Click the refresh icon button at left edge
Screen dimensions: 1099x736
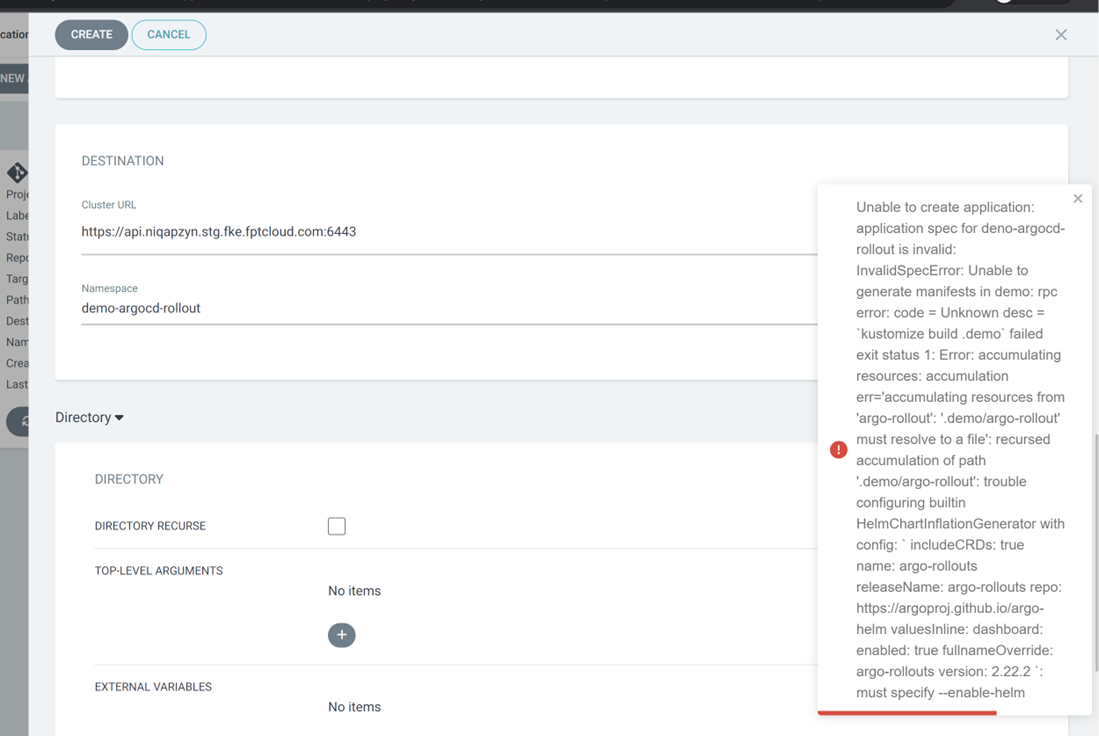click(20, 421)
